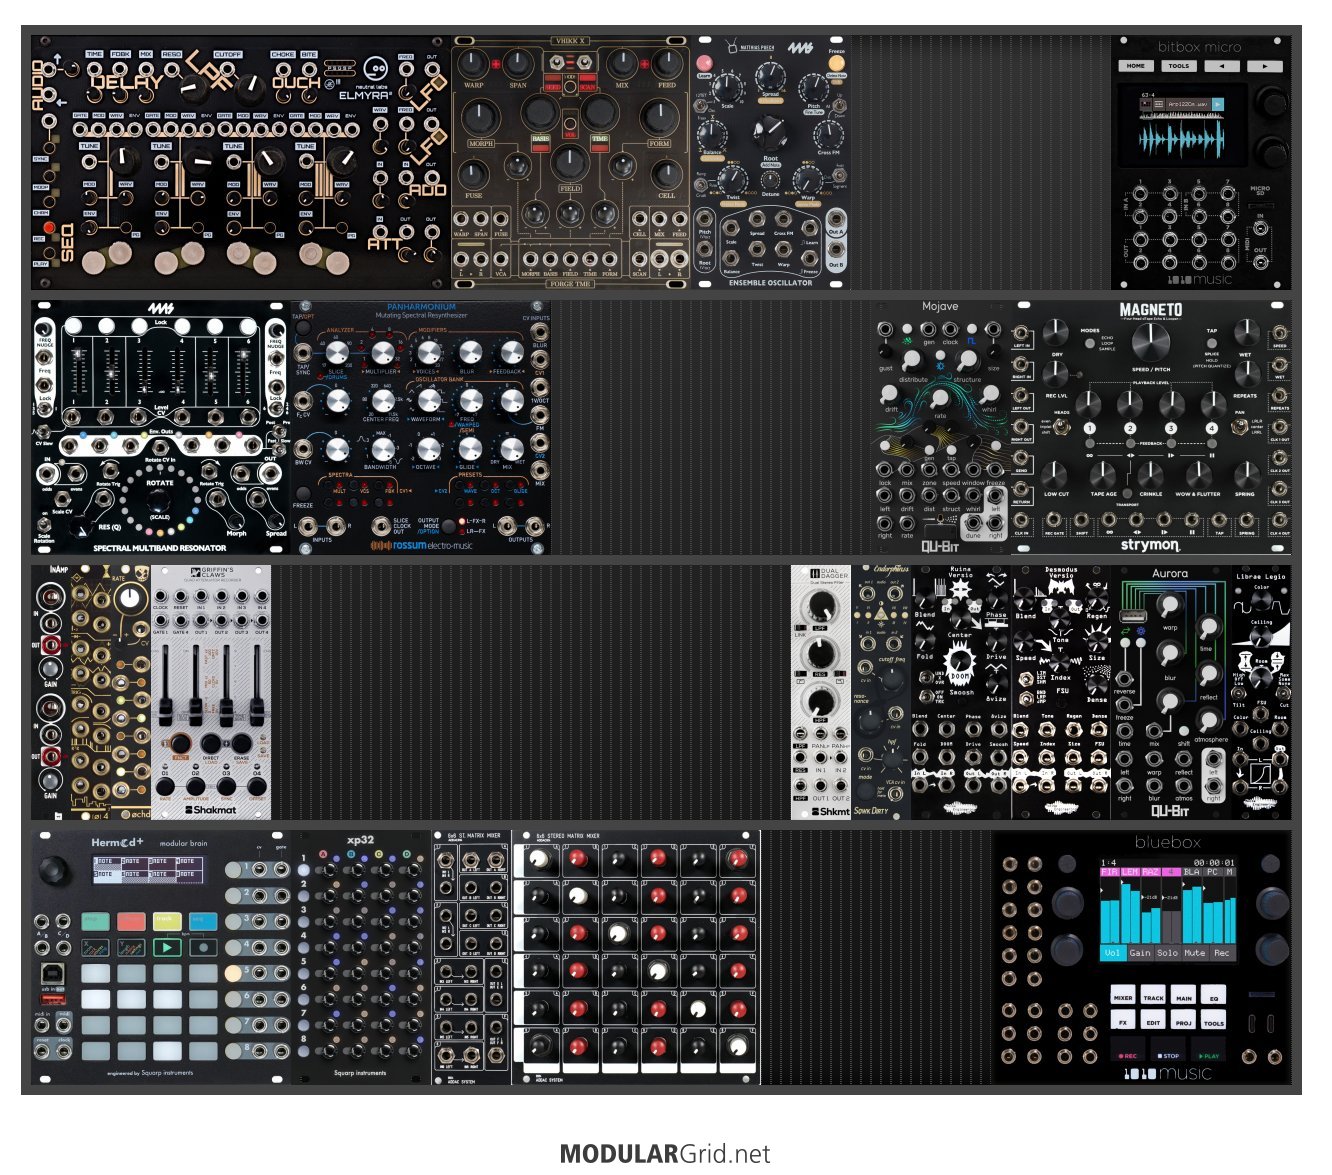Click the Magneto WET knob
1332x1175 pixels.
pos(1246,333)
